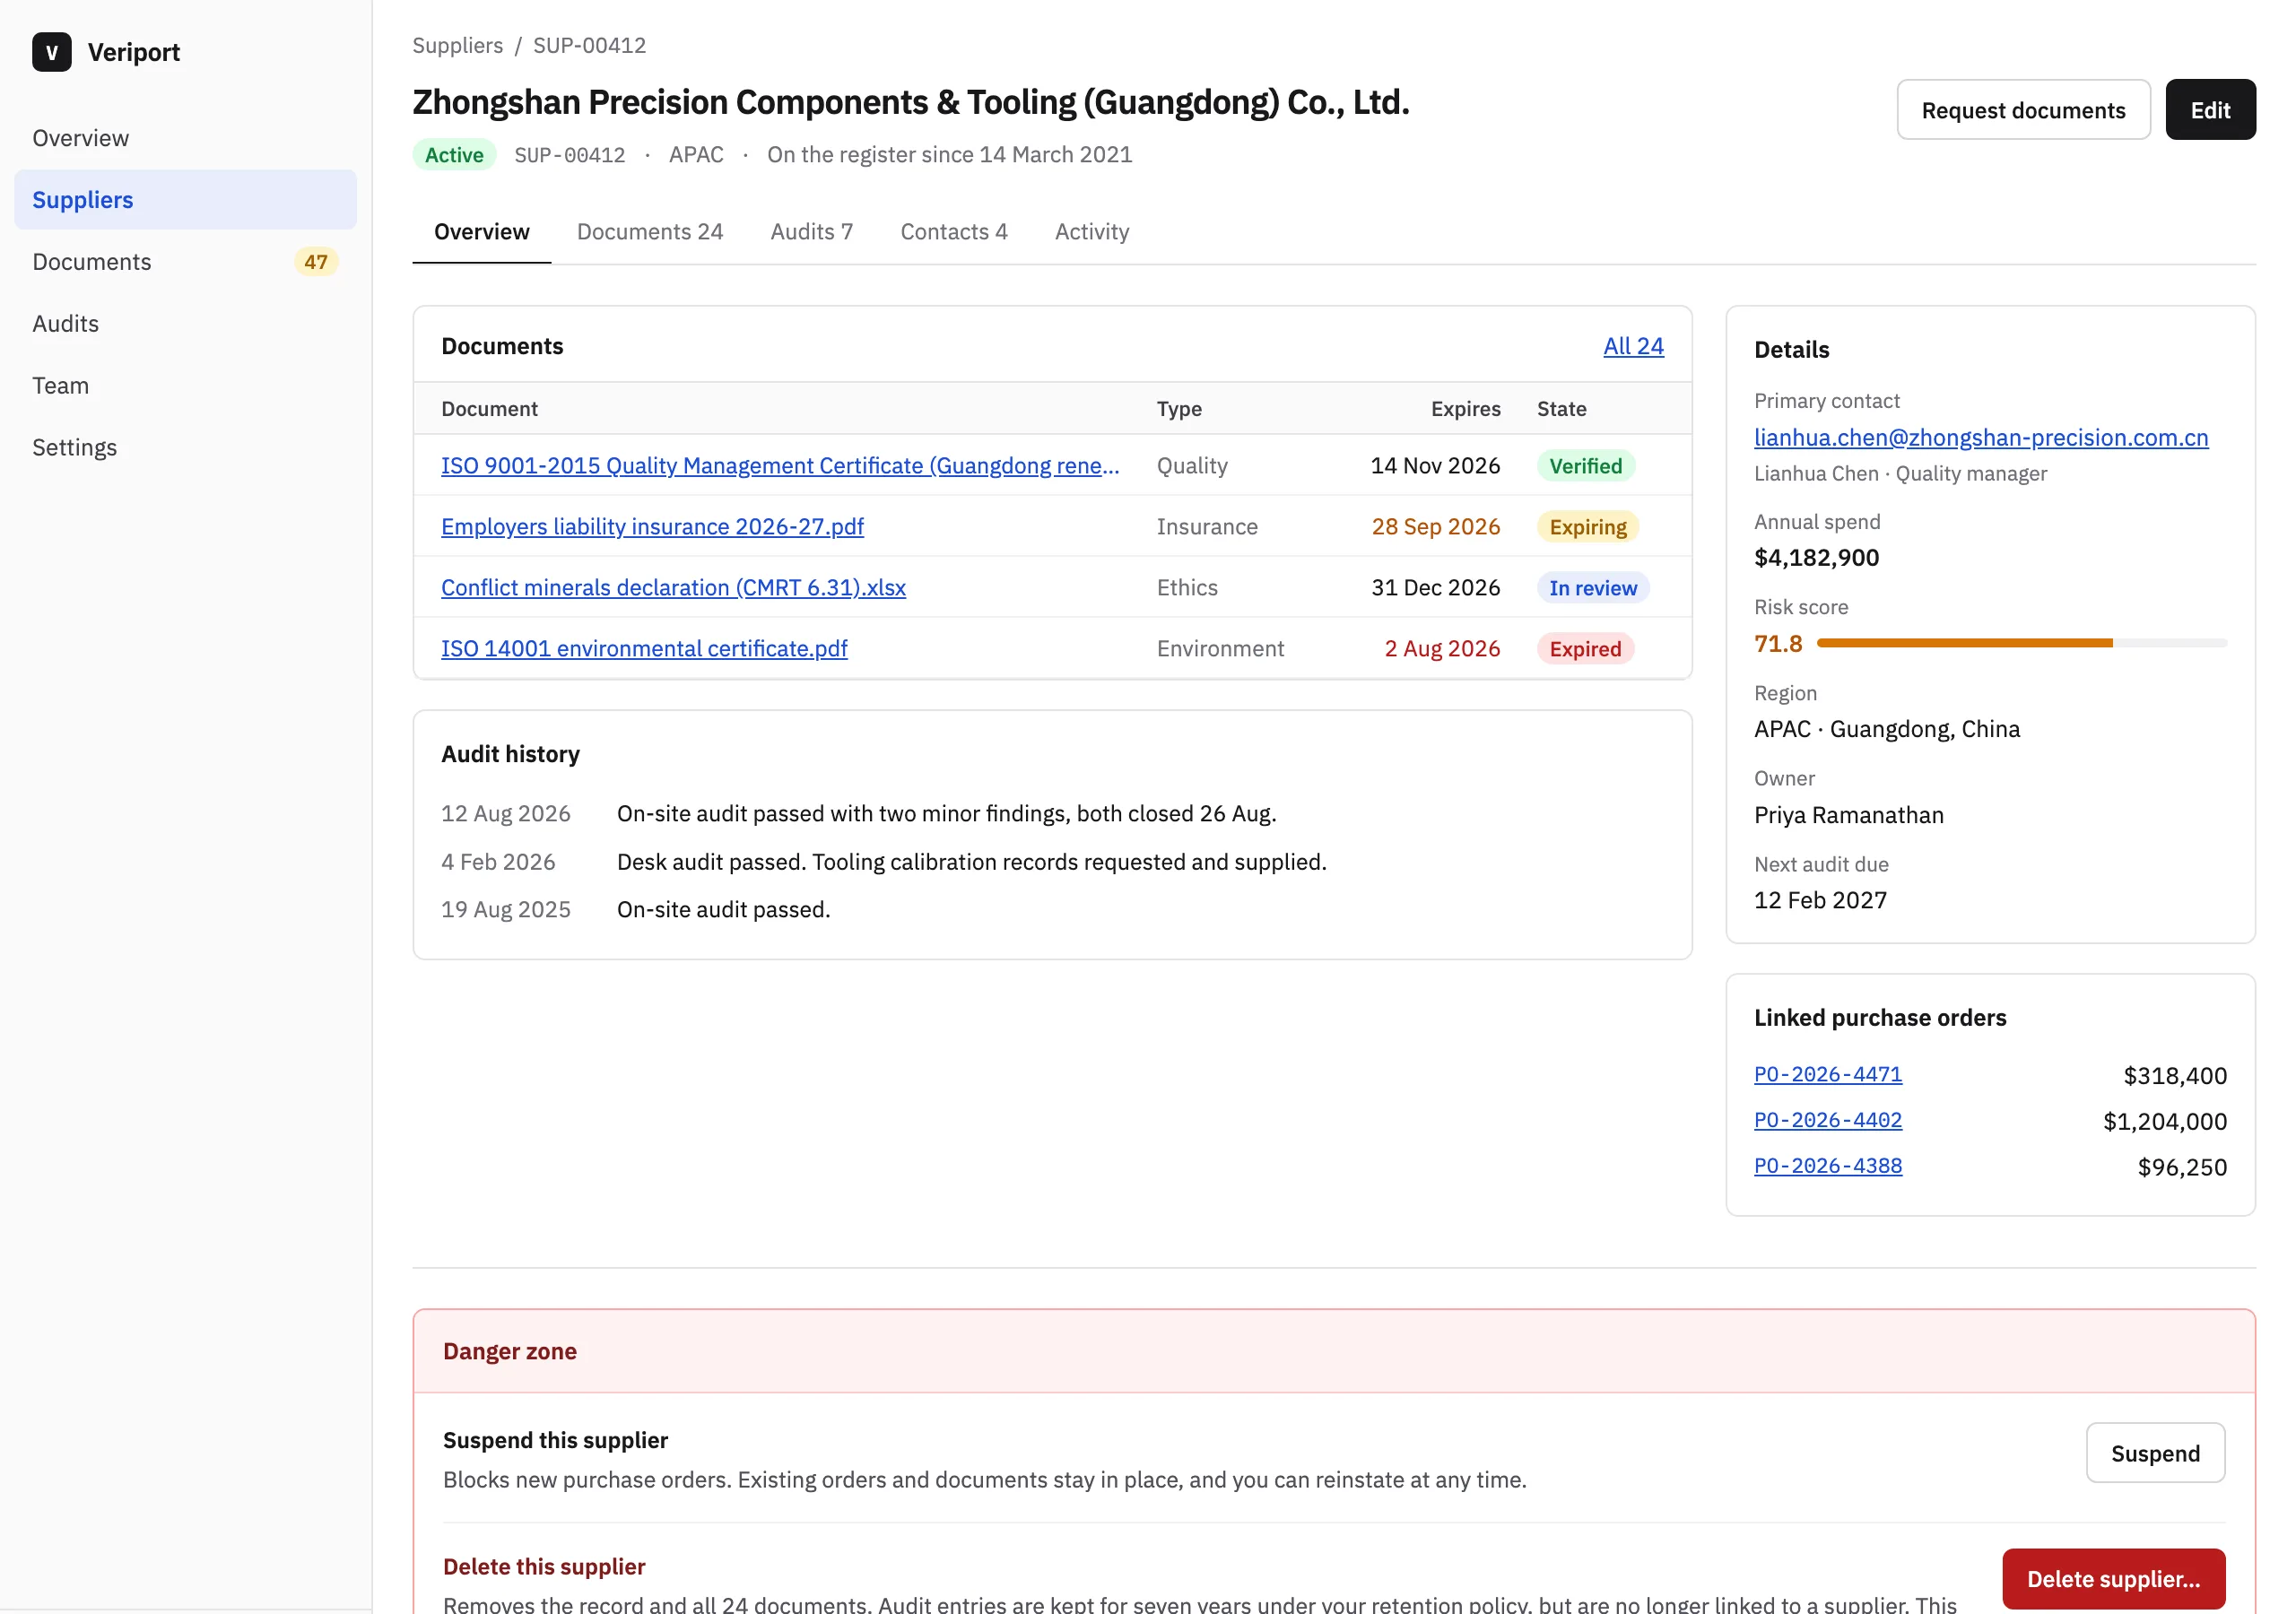Screen dimensions: 2296x1614
Task: Open purchase order PO-2026-4402
Action: pos(1828,1121)
